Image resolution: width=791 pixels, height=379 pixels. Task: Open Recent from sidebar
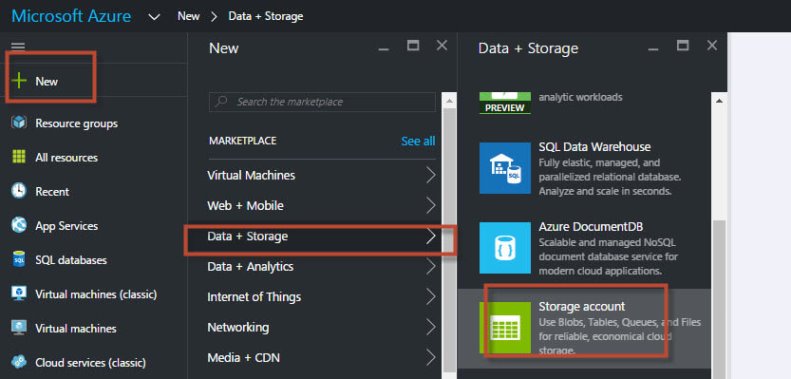[x=52, y=191]
